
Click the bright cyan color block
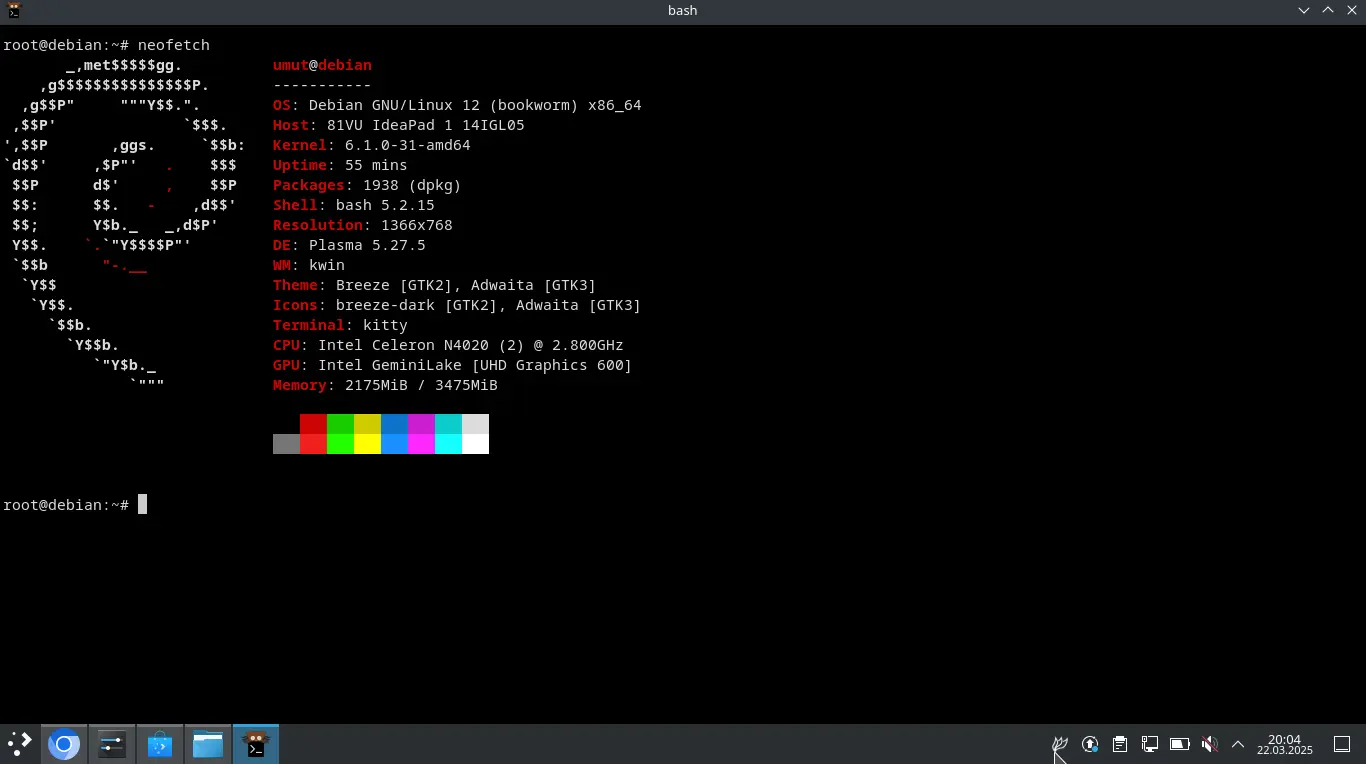[448, 444]
